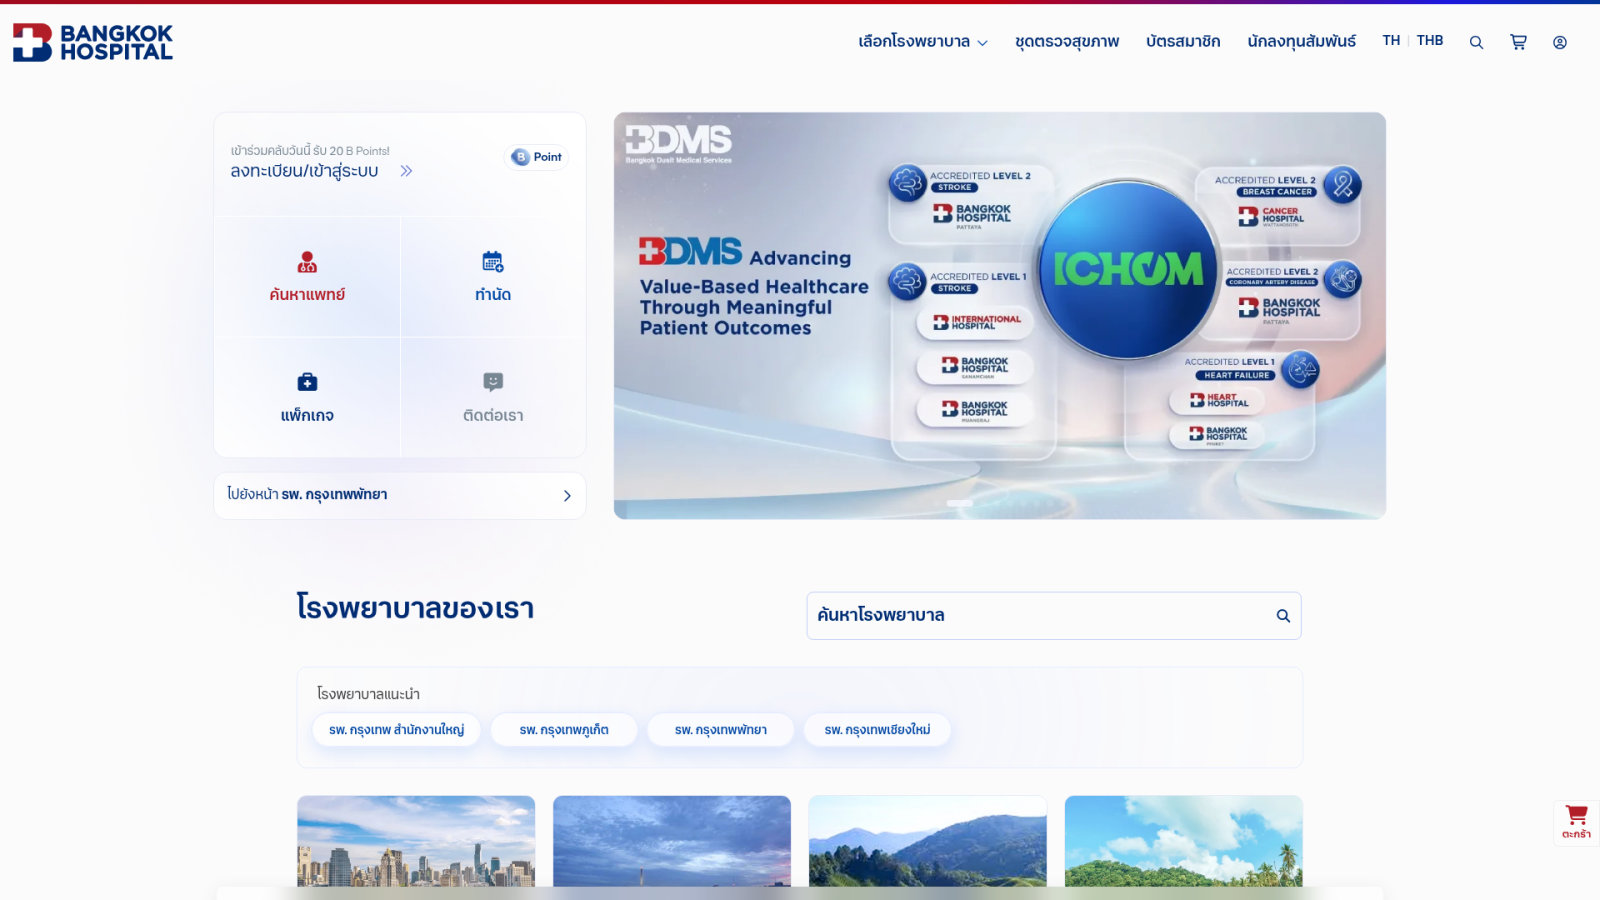Open the บัตรสมาชิก menu item
Screen dimensions: 1600x900
pos(1183,42)
